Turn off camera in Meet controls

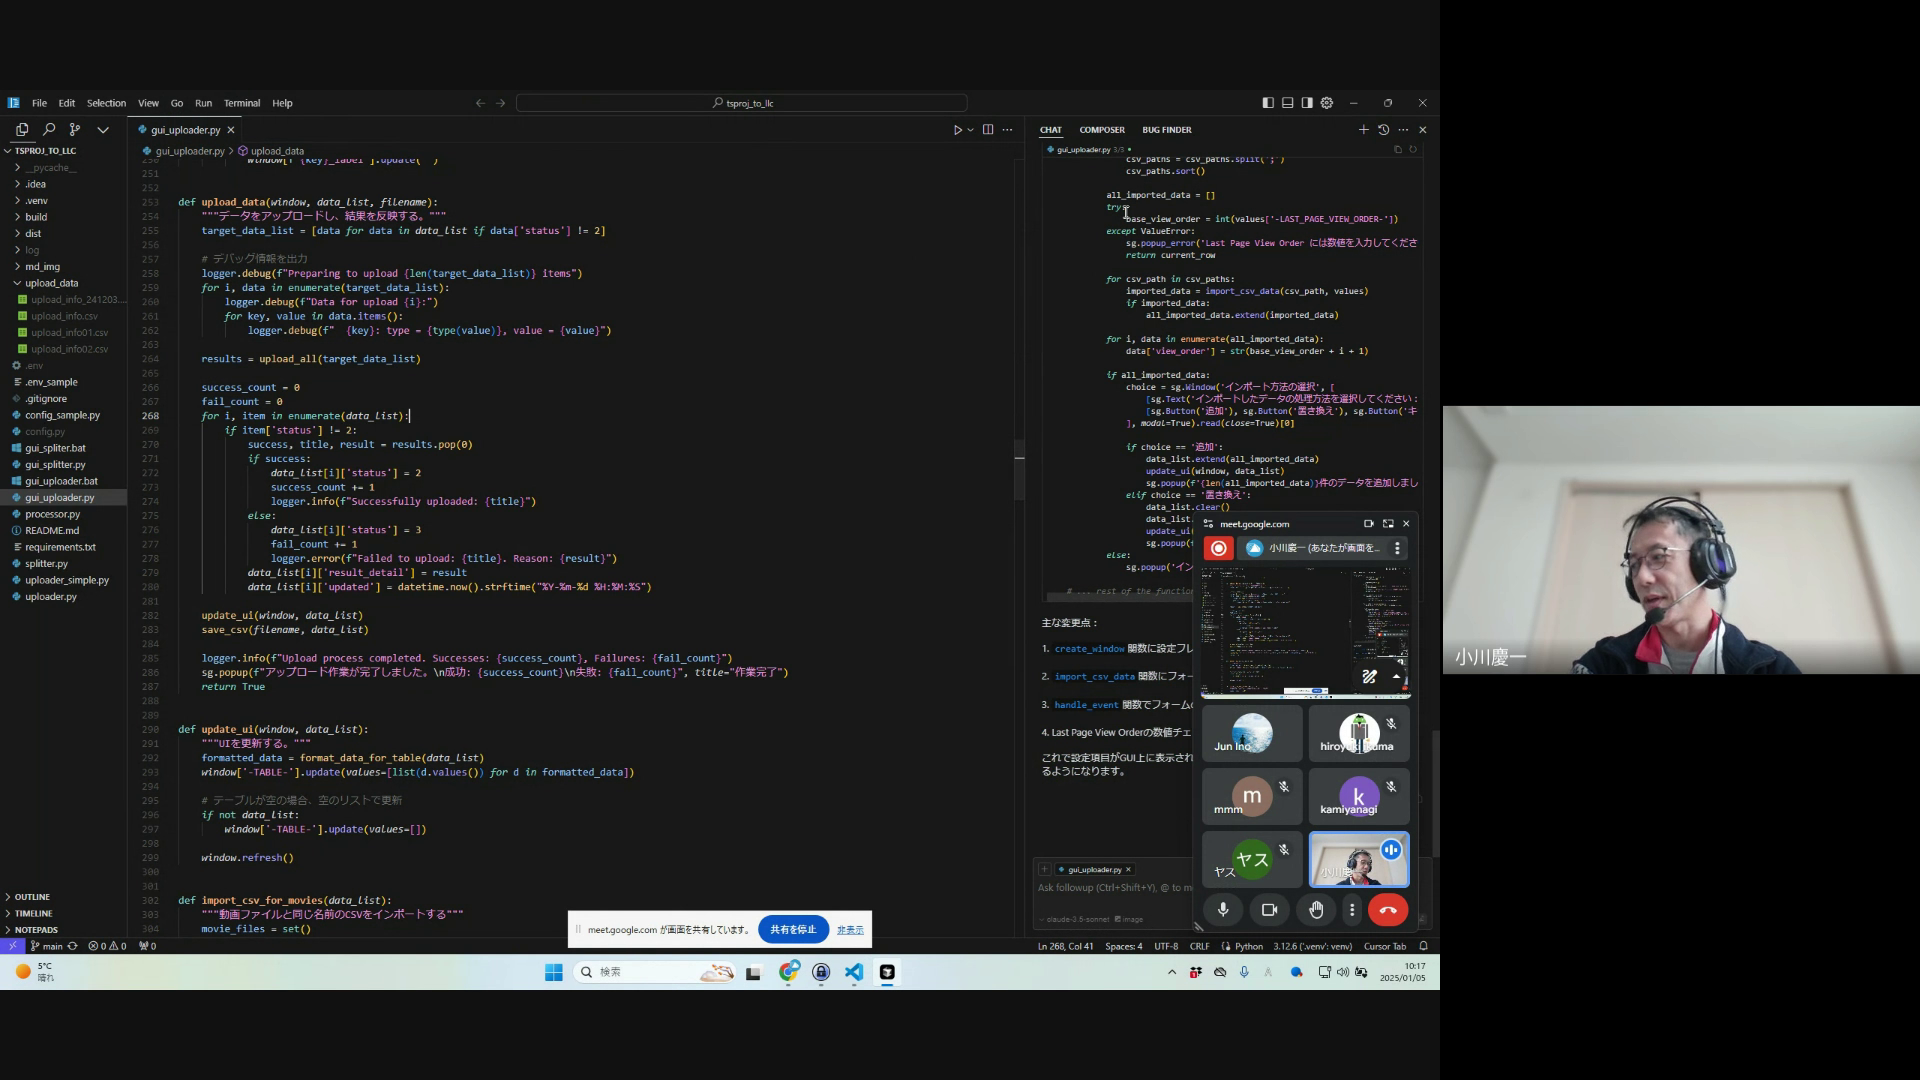click(x=1269, y=910)
